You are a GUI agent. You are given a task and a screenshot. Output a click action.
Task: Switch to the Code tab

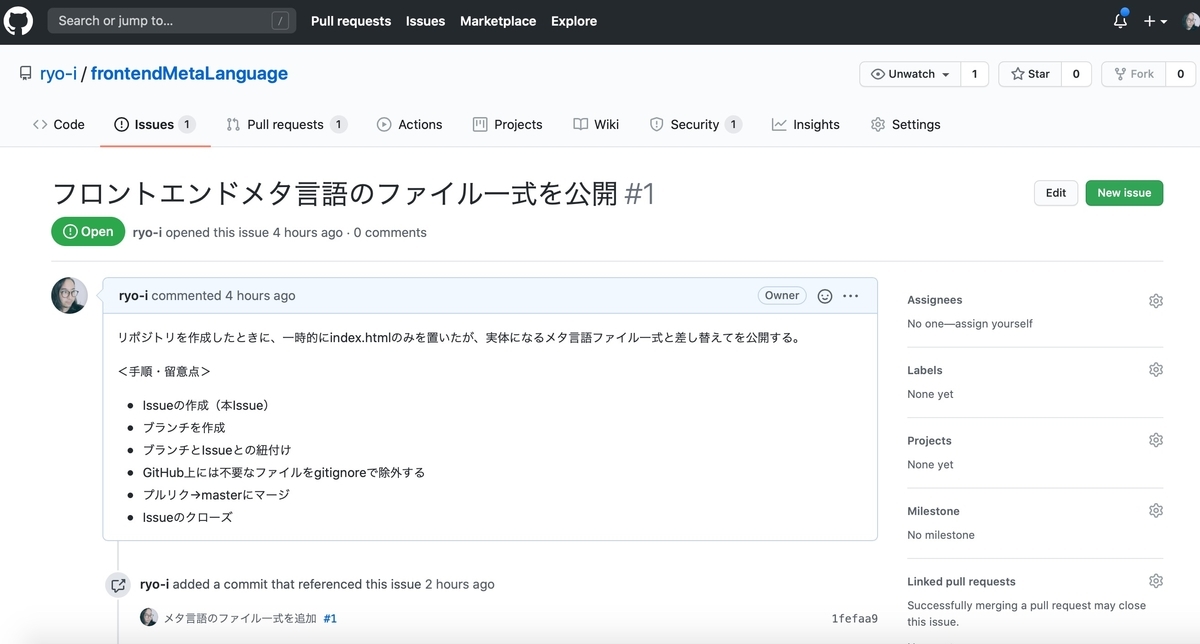pyautogui.click(x=58, y=125)
